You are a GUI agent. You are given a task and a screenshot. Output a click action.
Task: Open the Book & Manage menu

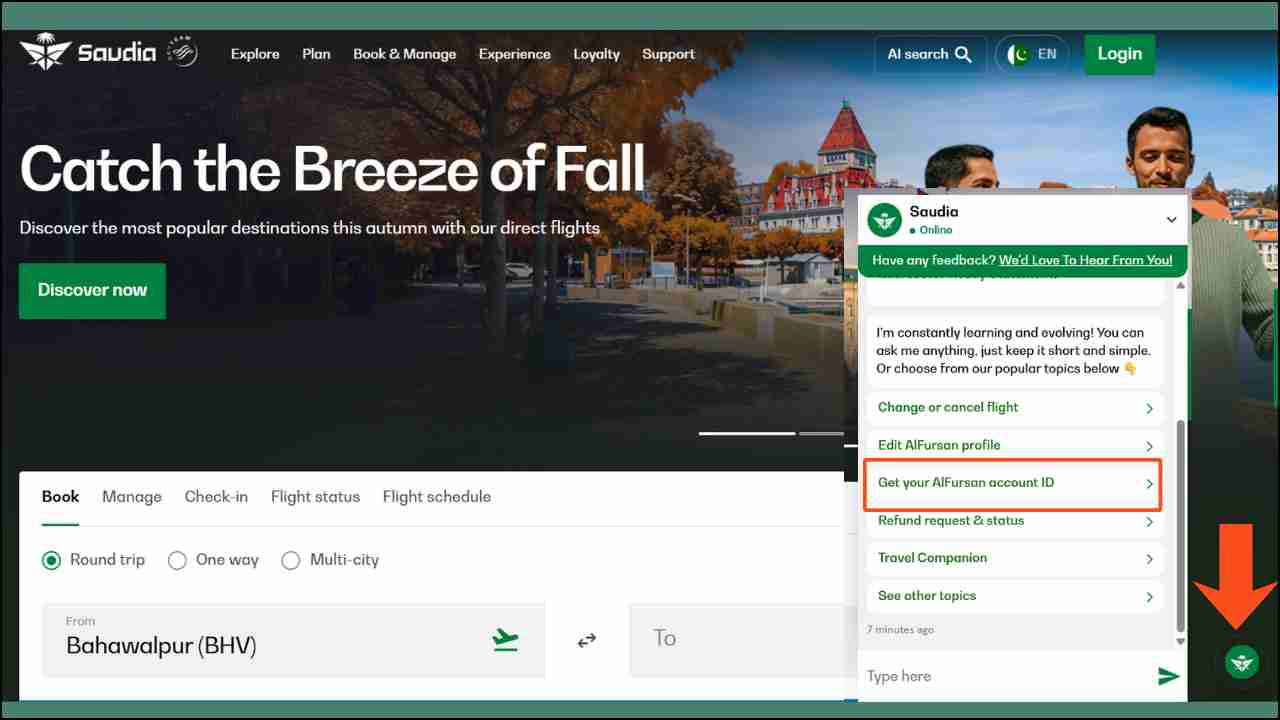point(404,54)
